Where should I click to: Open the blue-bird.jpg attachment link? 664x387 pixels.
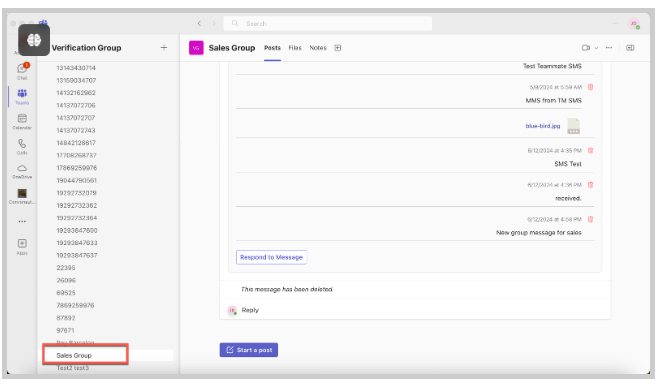(x=543, y=126)
